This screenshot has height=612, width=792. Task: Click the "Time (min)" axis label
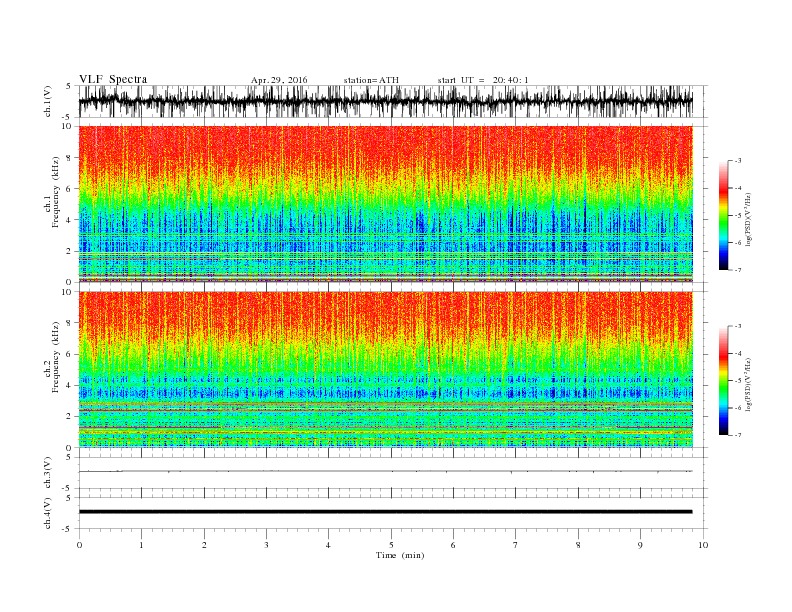[400, 555]
